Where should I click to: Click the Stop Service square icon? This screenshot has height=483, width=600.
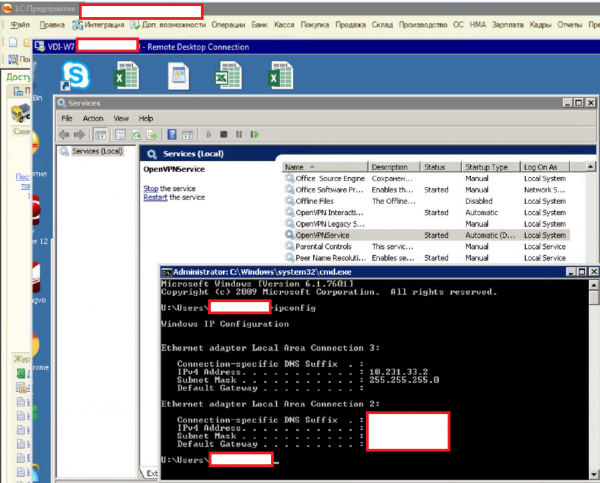(224, 134)
